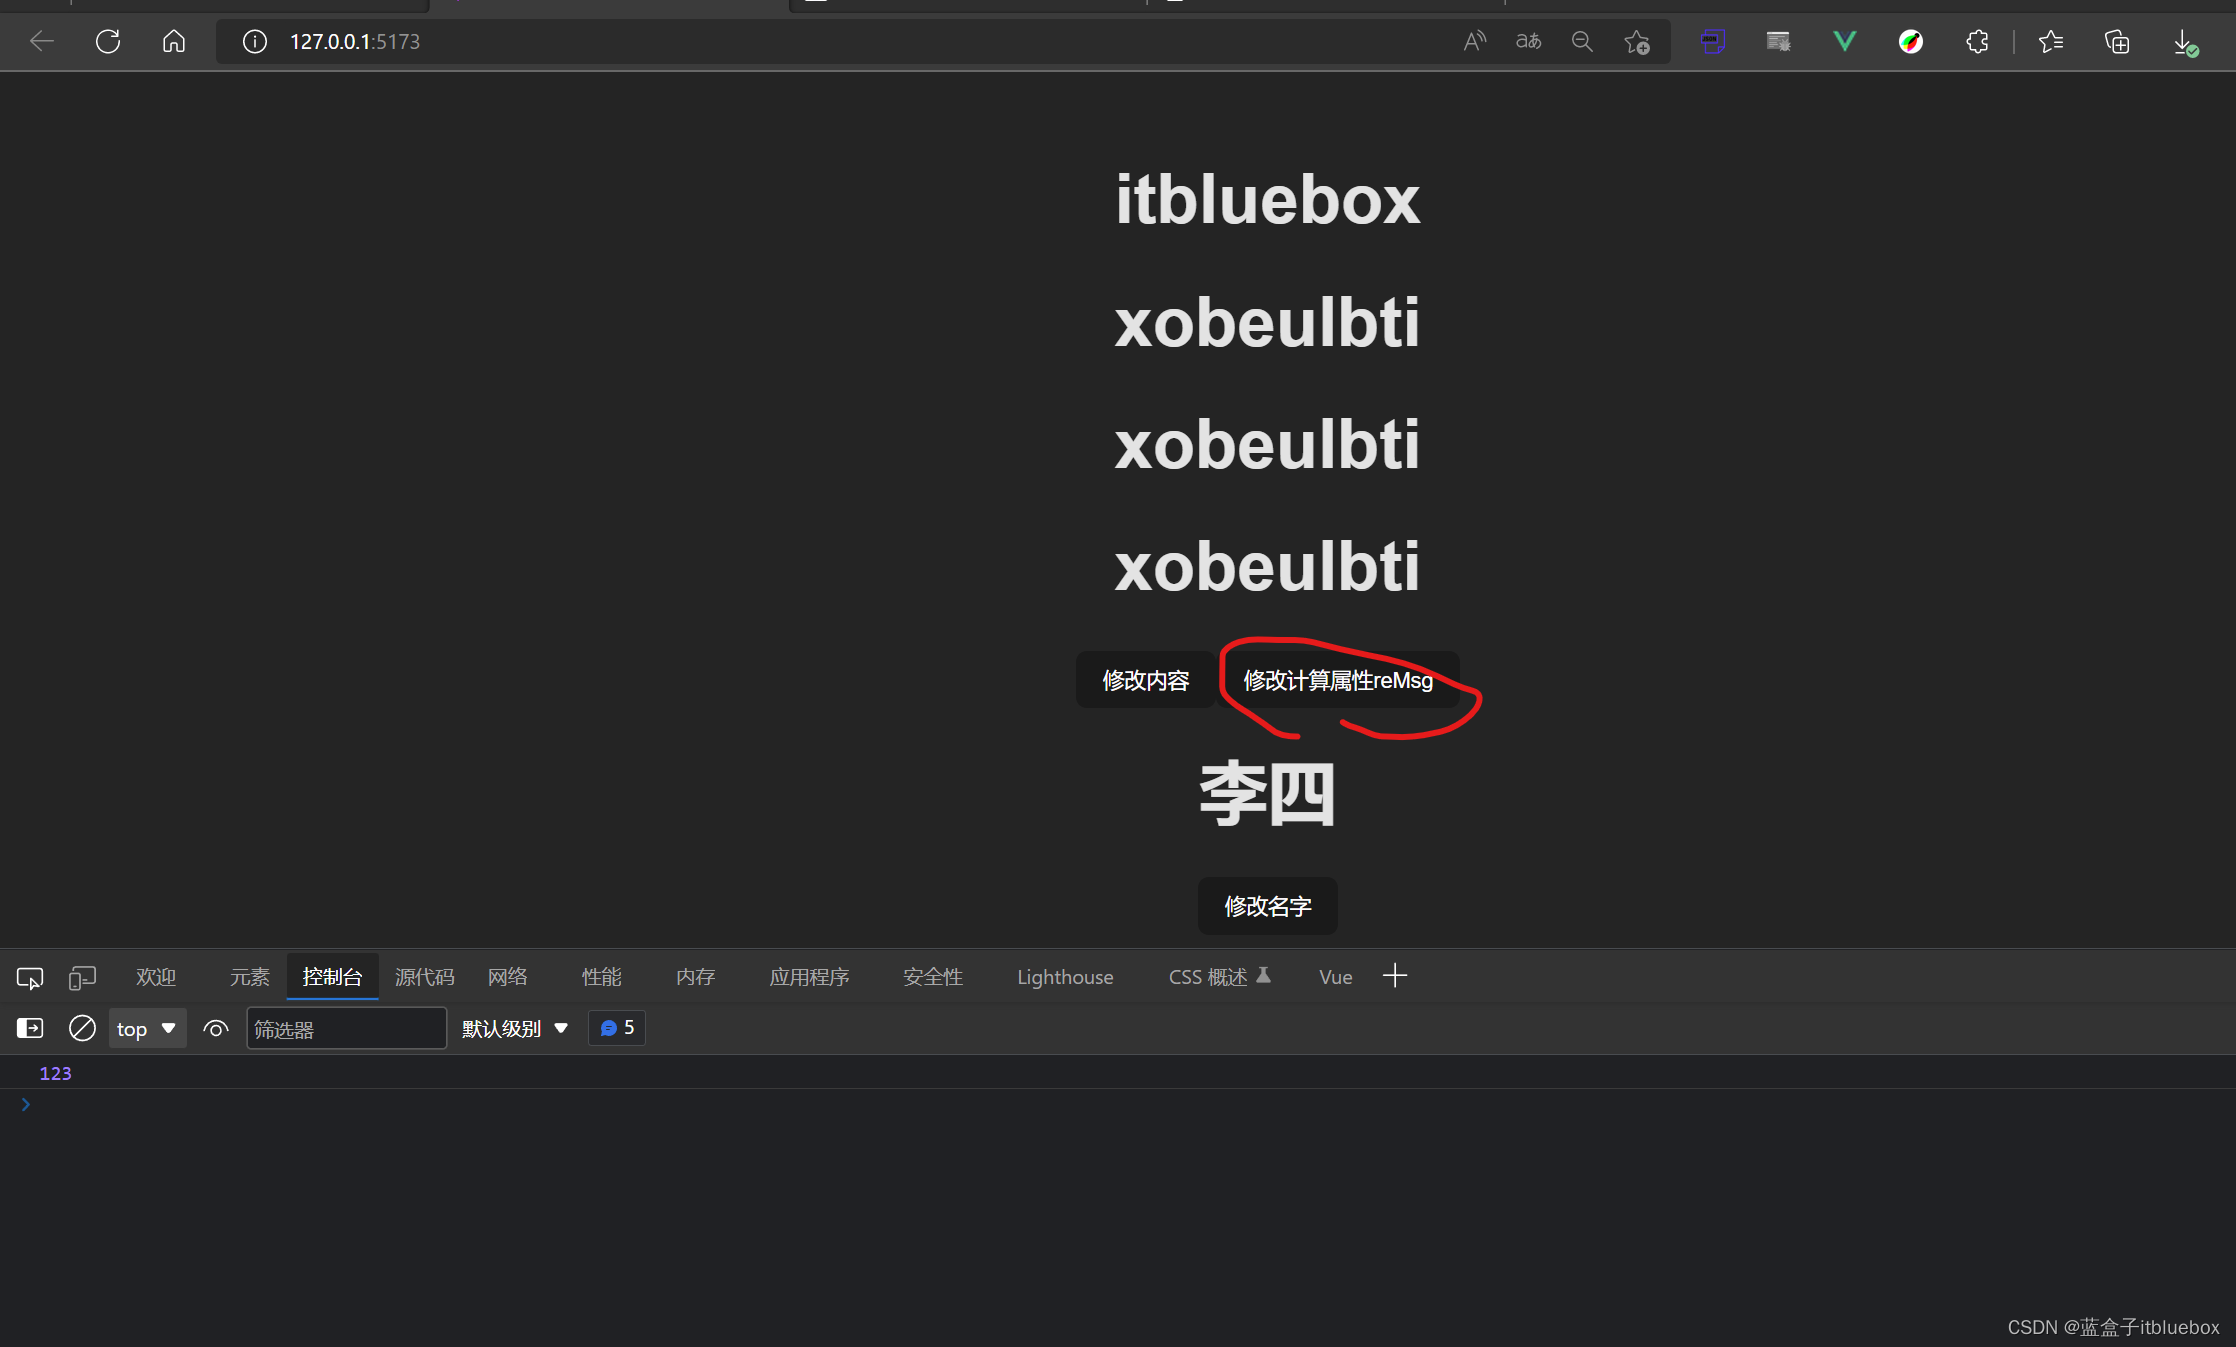Screen dimensions: 2236x1347
Task: Open the extensions puzzle icon
Action: pyautogui.click(x=1977, y=41)
